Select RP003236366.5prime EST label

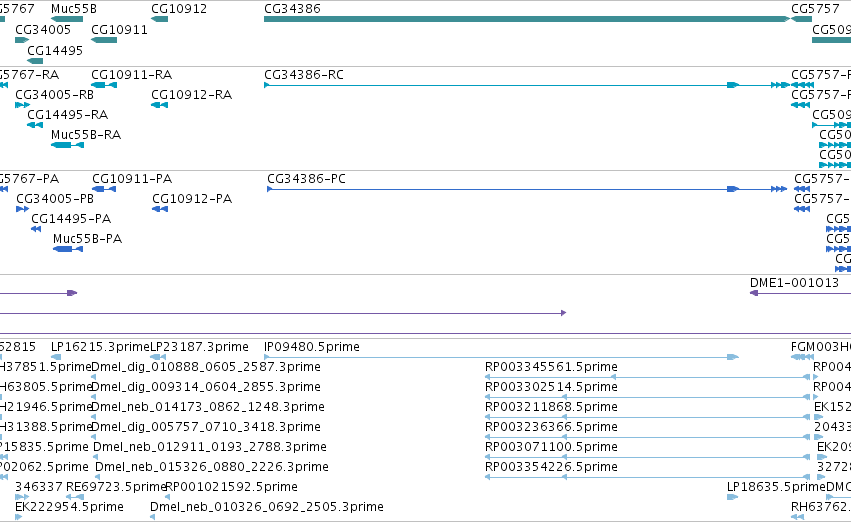[551, 427]
